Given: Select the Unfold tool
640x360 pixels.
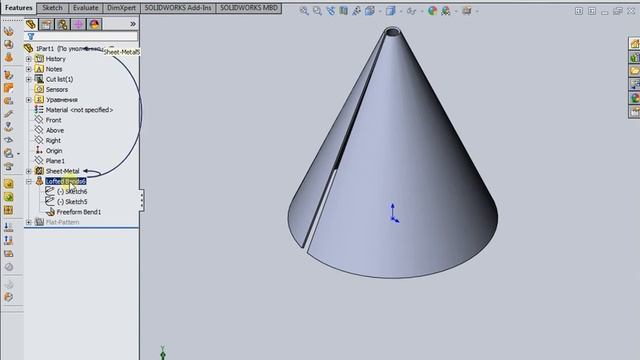Looking at the screenshot, I should (x=9, y=228).
